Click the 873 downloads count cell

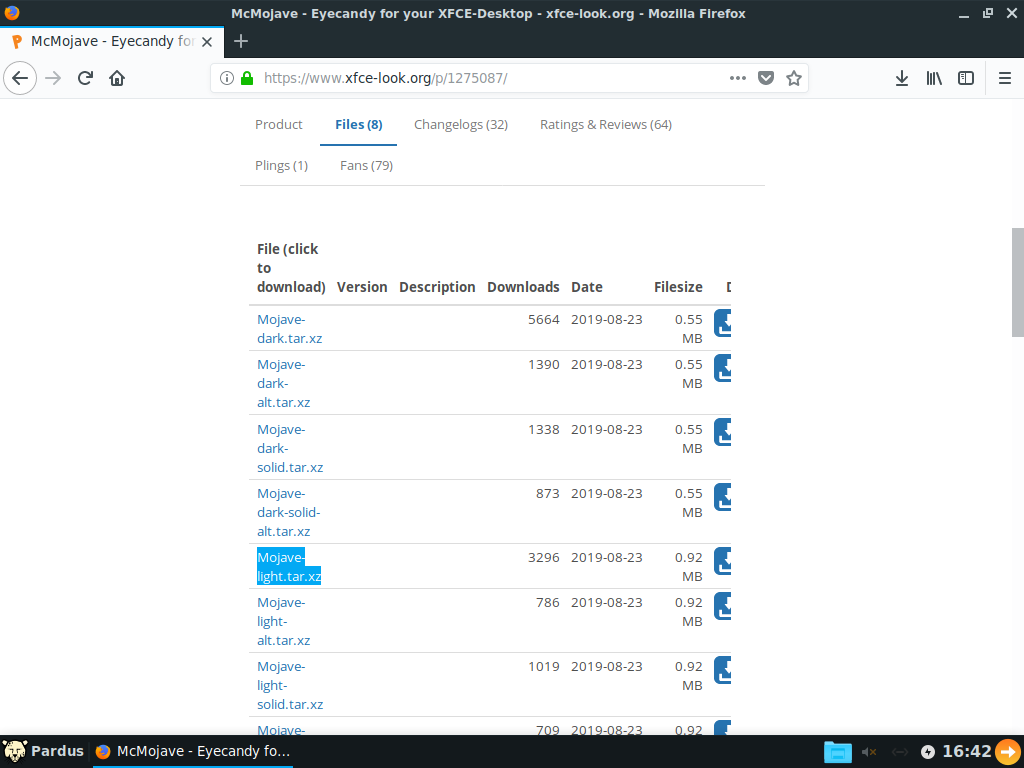click(x=547, y=494)
